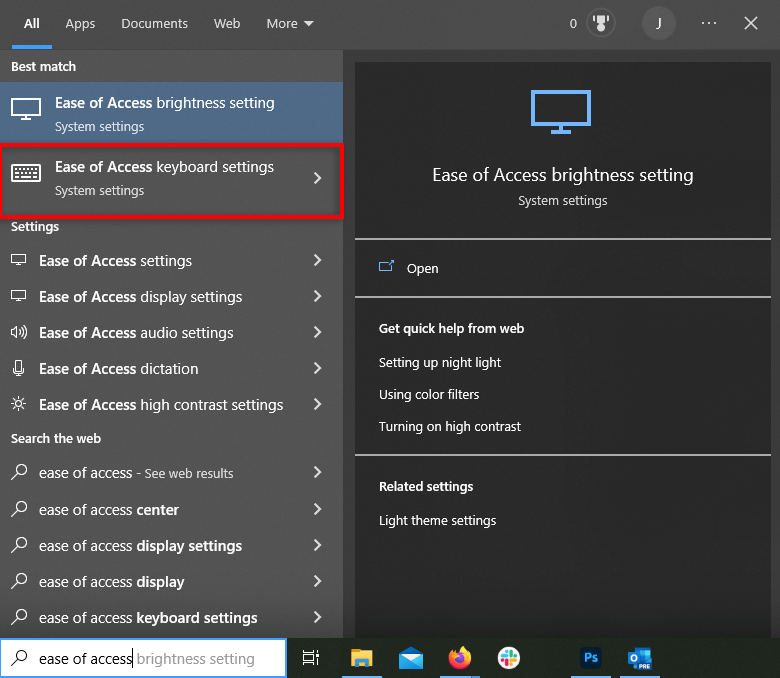
Task: Switch to the Apps tab
Action: (80, 23)
